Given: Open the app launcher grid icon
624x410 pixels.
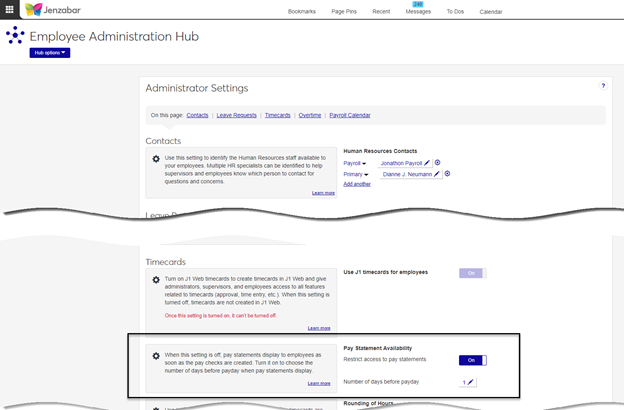Looking at the screenshot, I should [9, 10].
